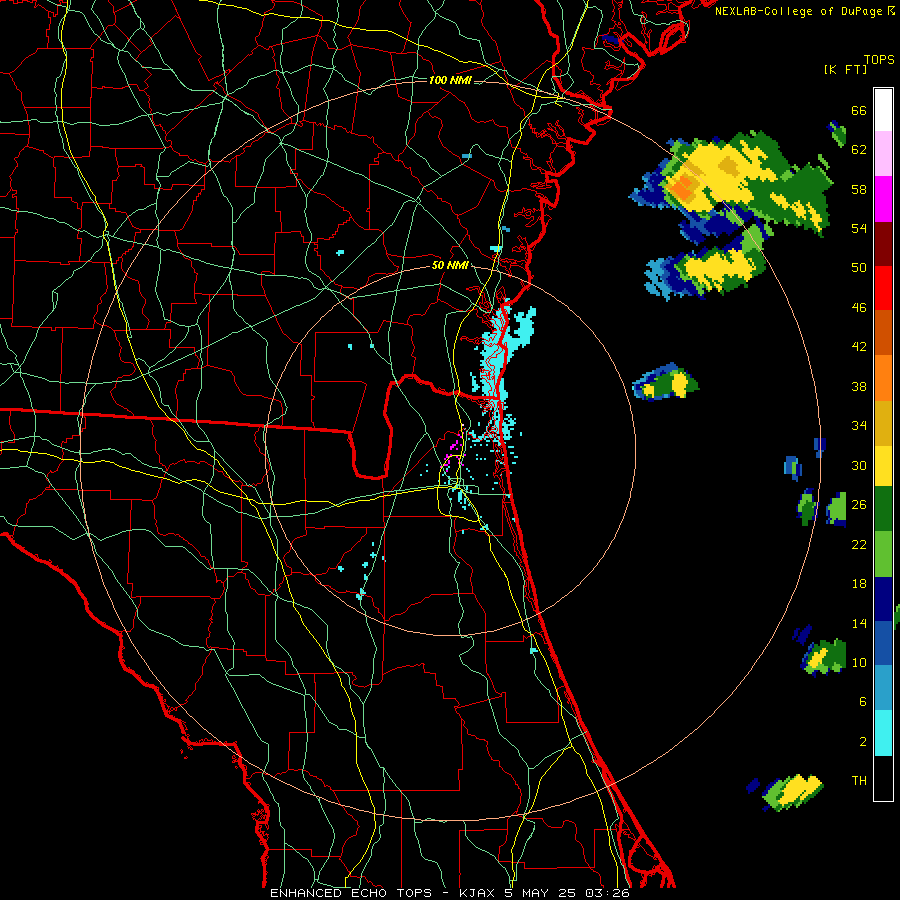Screen dimensions: 900x900
Task: Click the white 66 kft legend swatch
Action: pos(883,110)
